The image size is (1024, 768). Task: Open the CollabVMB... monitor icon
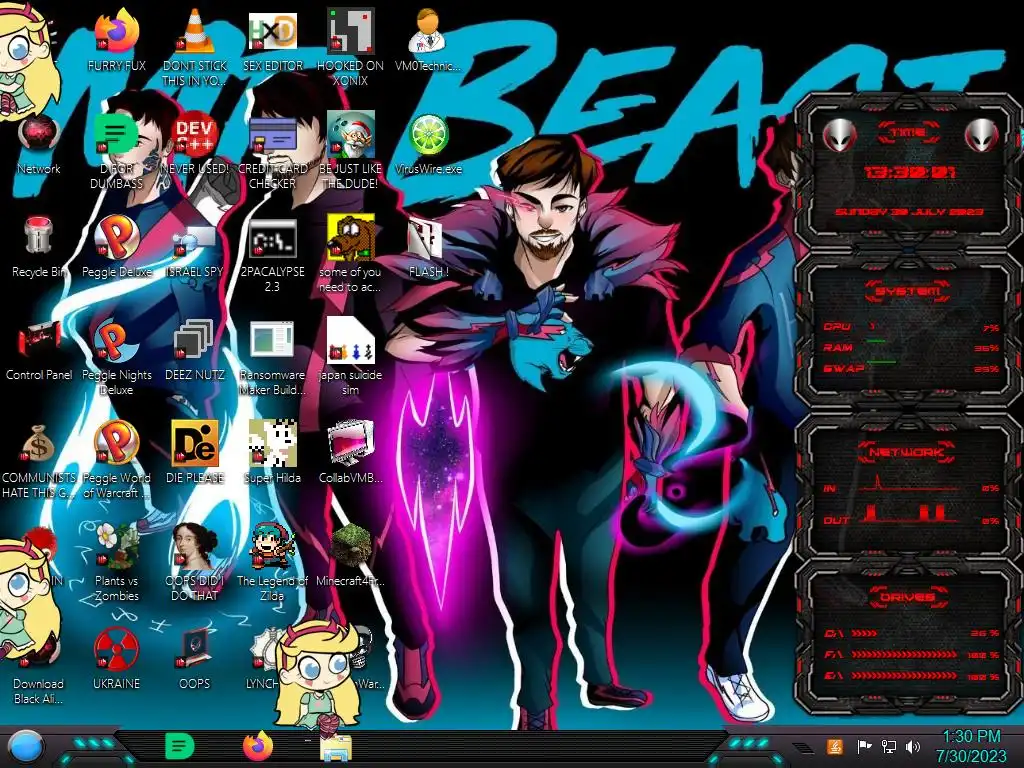pyautogui.click(x=350, y=443)
